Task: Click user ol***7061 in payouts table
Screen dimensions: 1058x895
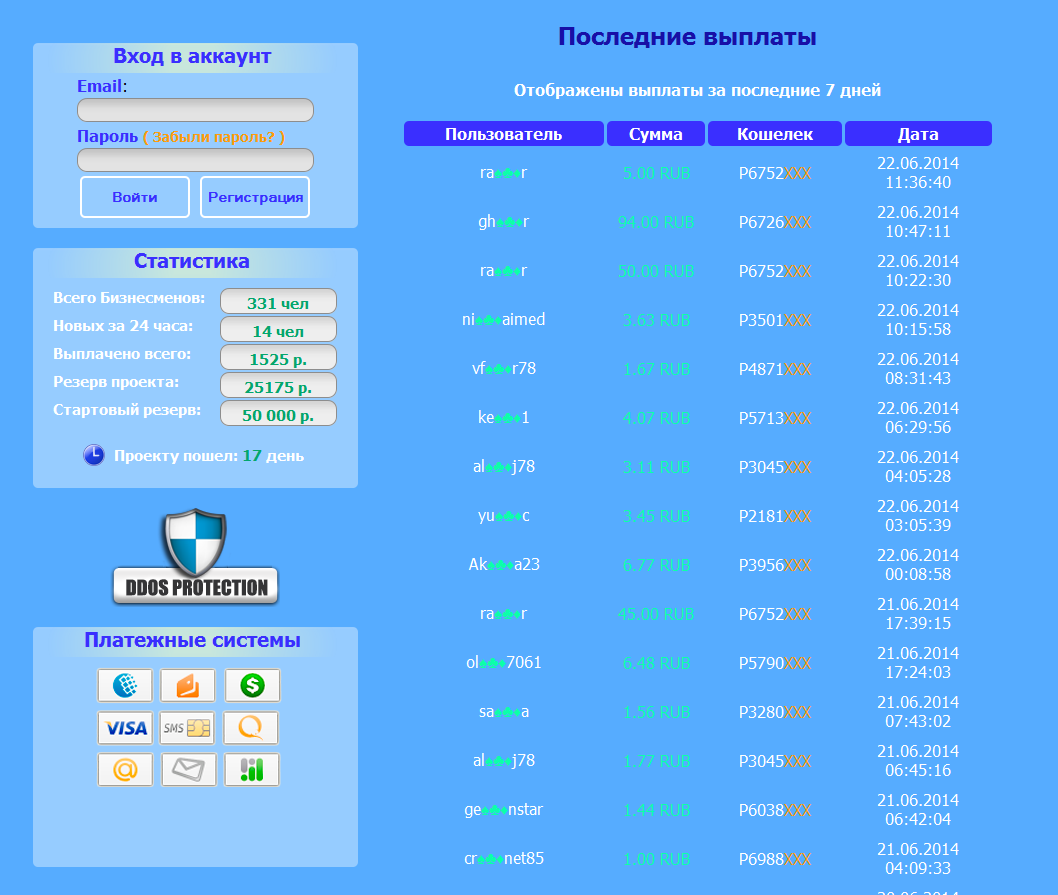Action: pyautogui.click(x=503, y=663)
